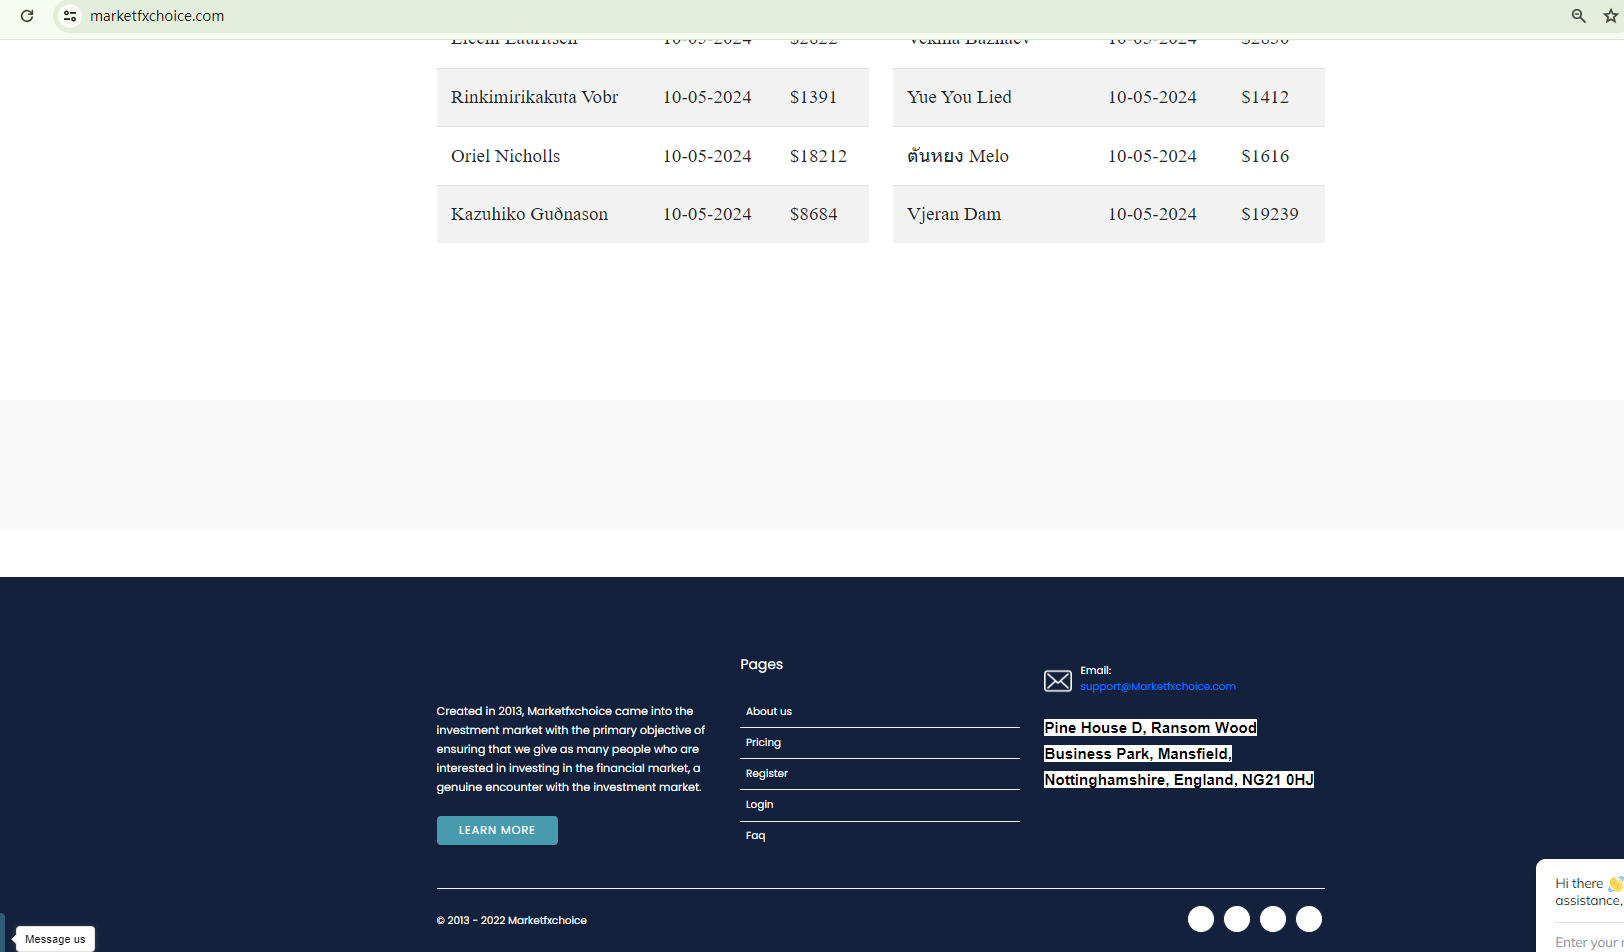Viewport: 1624px width, 952px height.
Task: Open the Register link in footer
Action: (x=766, y=774)
